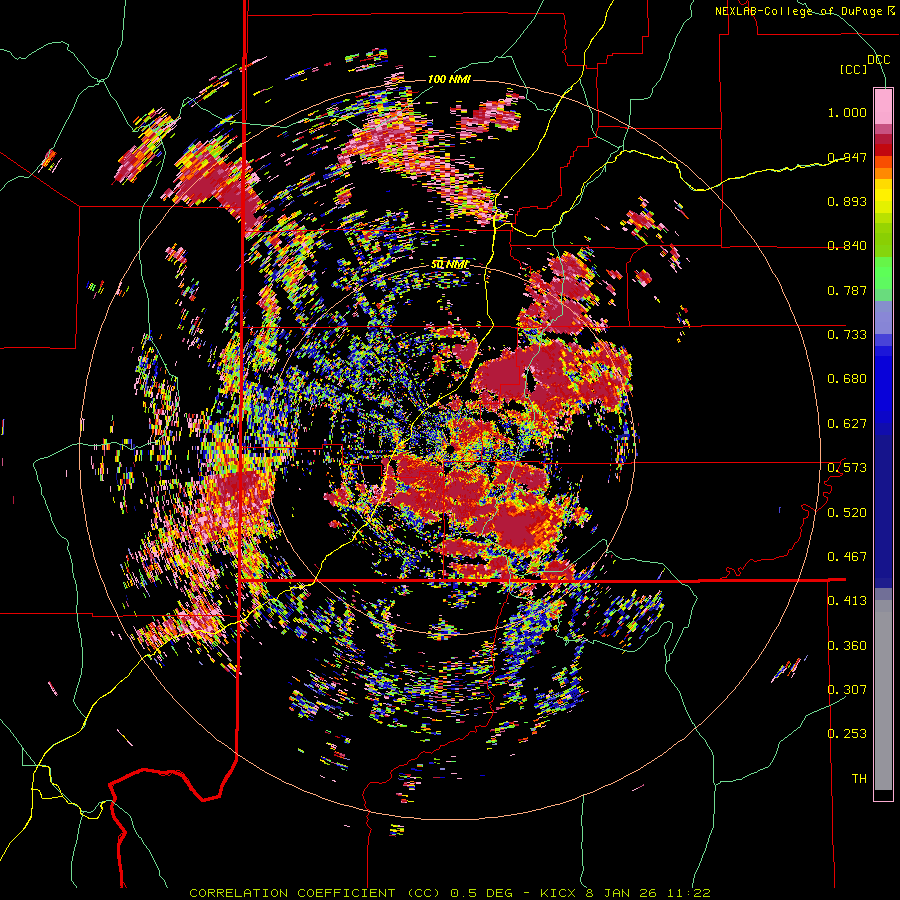Click the 0.253 scale value

(847, 734)
